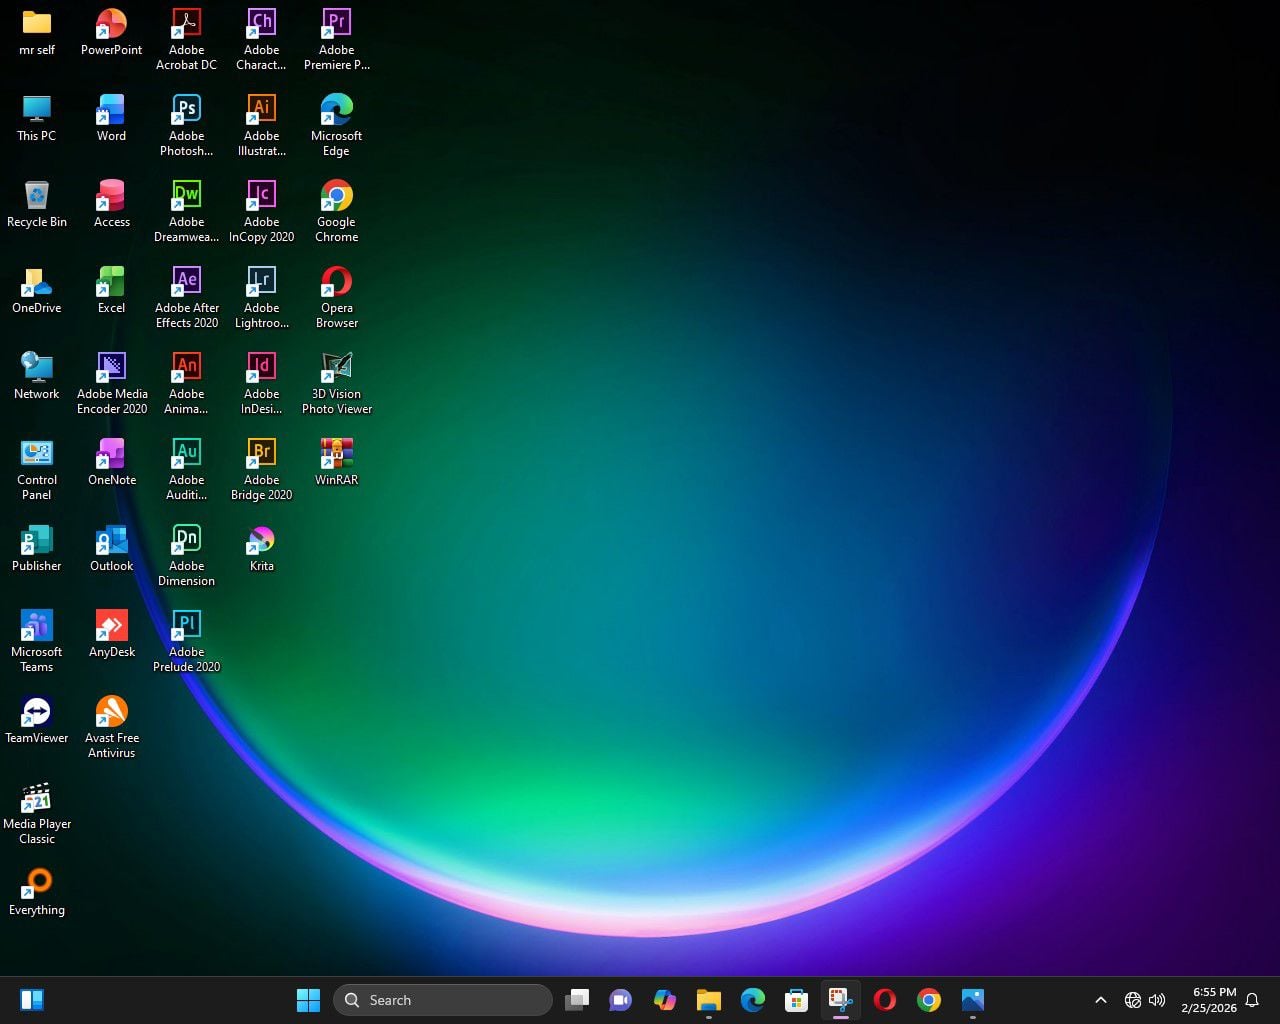Select the PowerPoint desktop shortcut
This screenshot has height=1024, width=1280.
pyautogui.click(x=111, y=32)
